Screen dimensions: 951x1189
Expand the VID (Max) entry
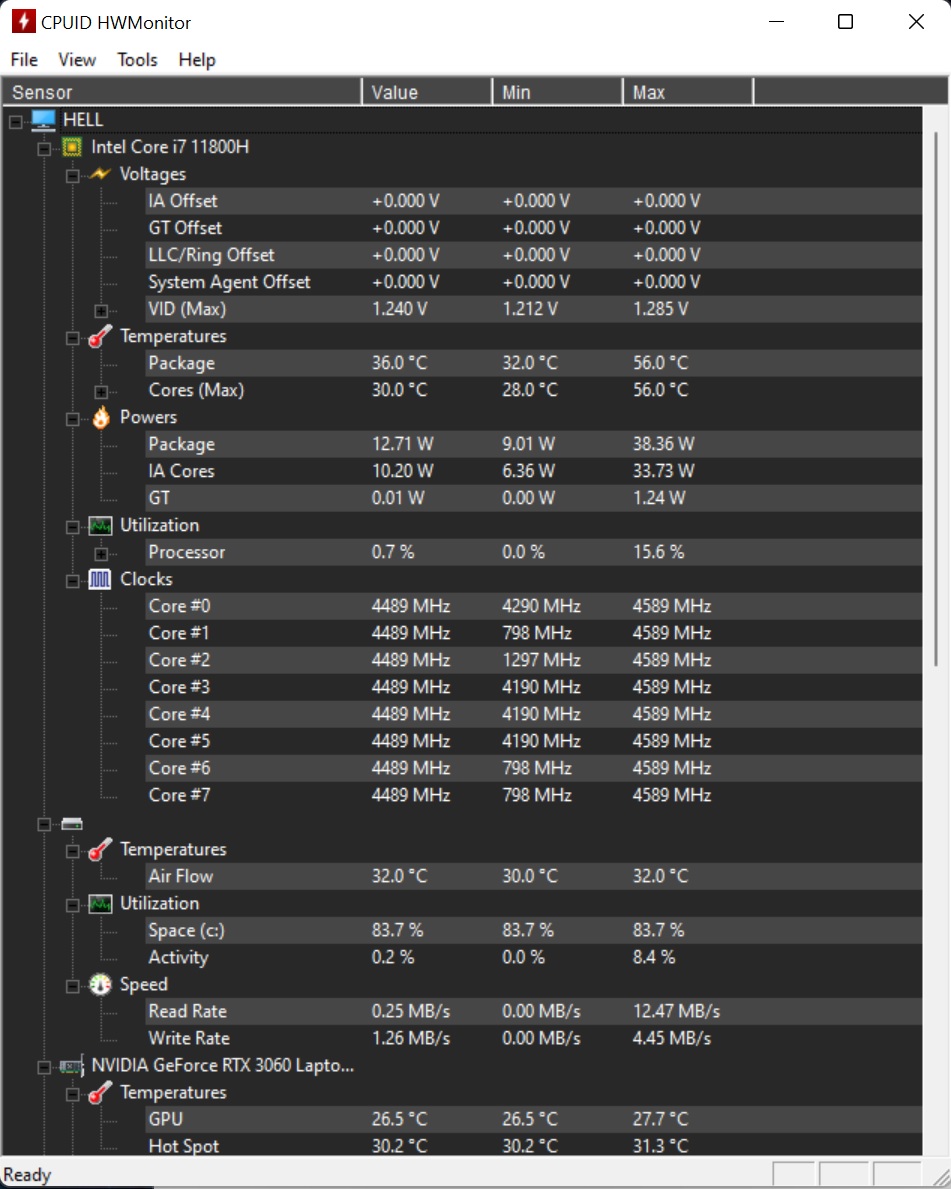tap(101, 311)
